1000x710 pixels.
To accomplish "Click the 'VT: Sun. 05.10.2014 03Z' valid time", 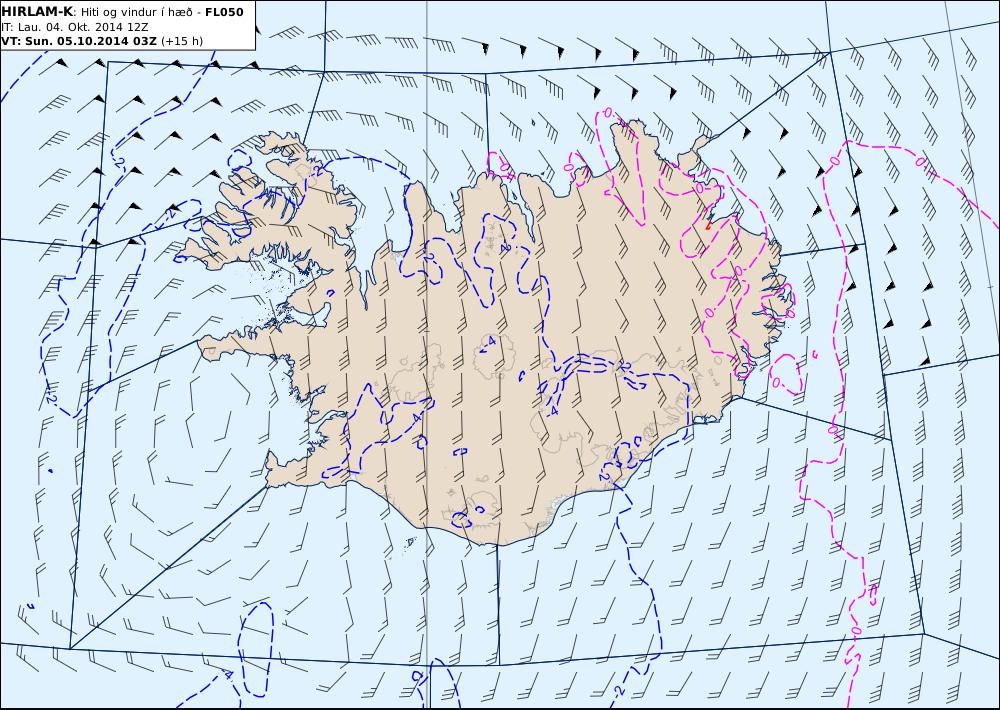I will [x=78, y=41].
